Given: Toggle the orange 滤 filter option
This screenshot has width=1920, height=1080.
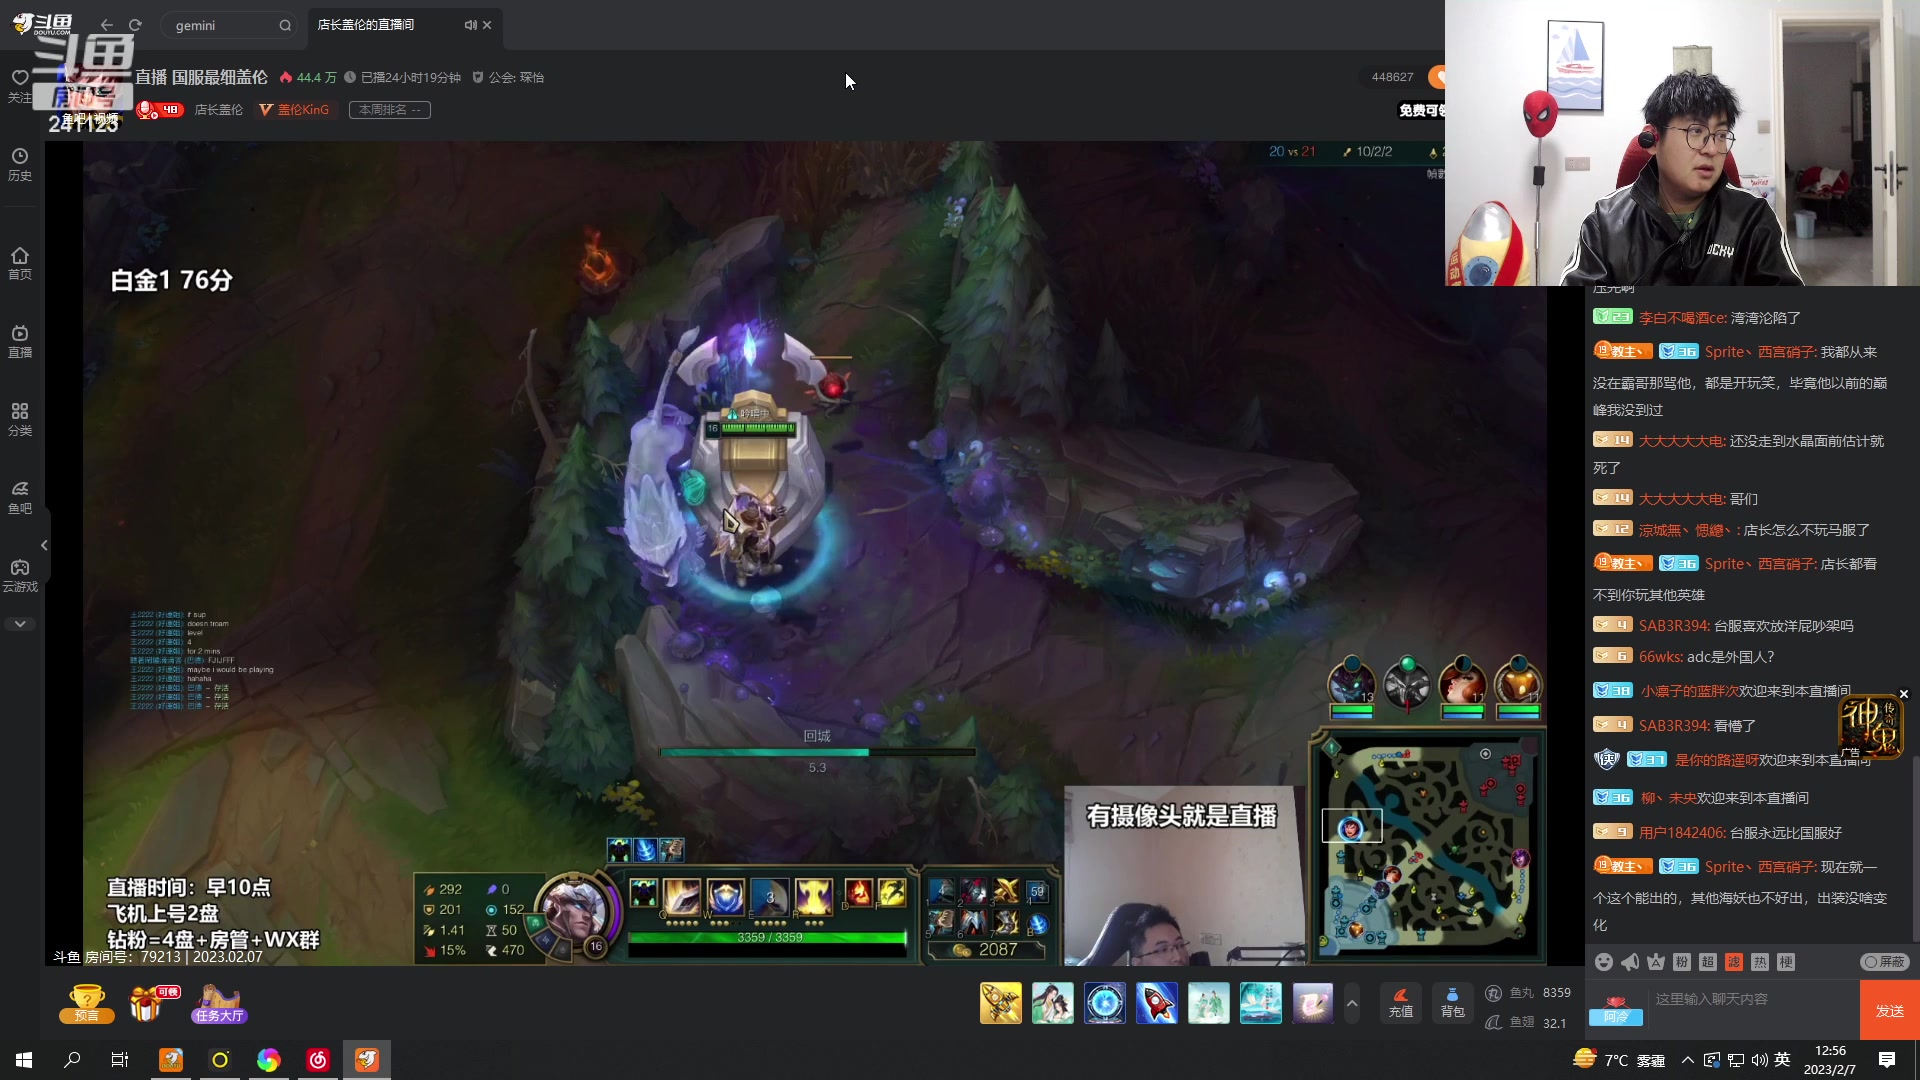Looking at the screenshot, I should coord(1734,962).
